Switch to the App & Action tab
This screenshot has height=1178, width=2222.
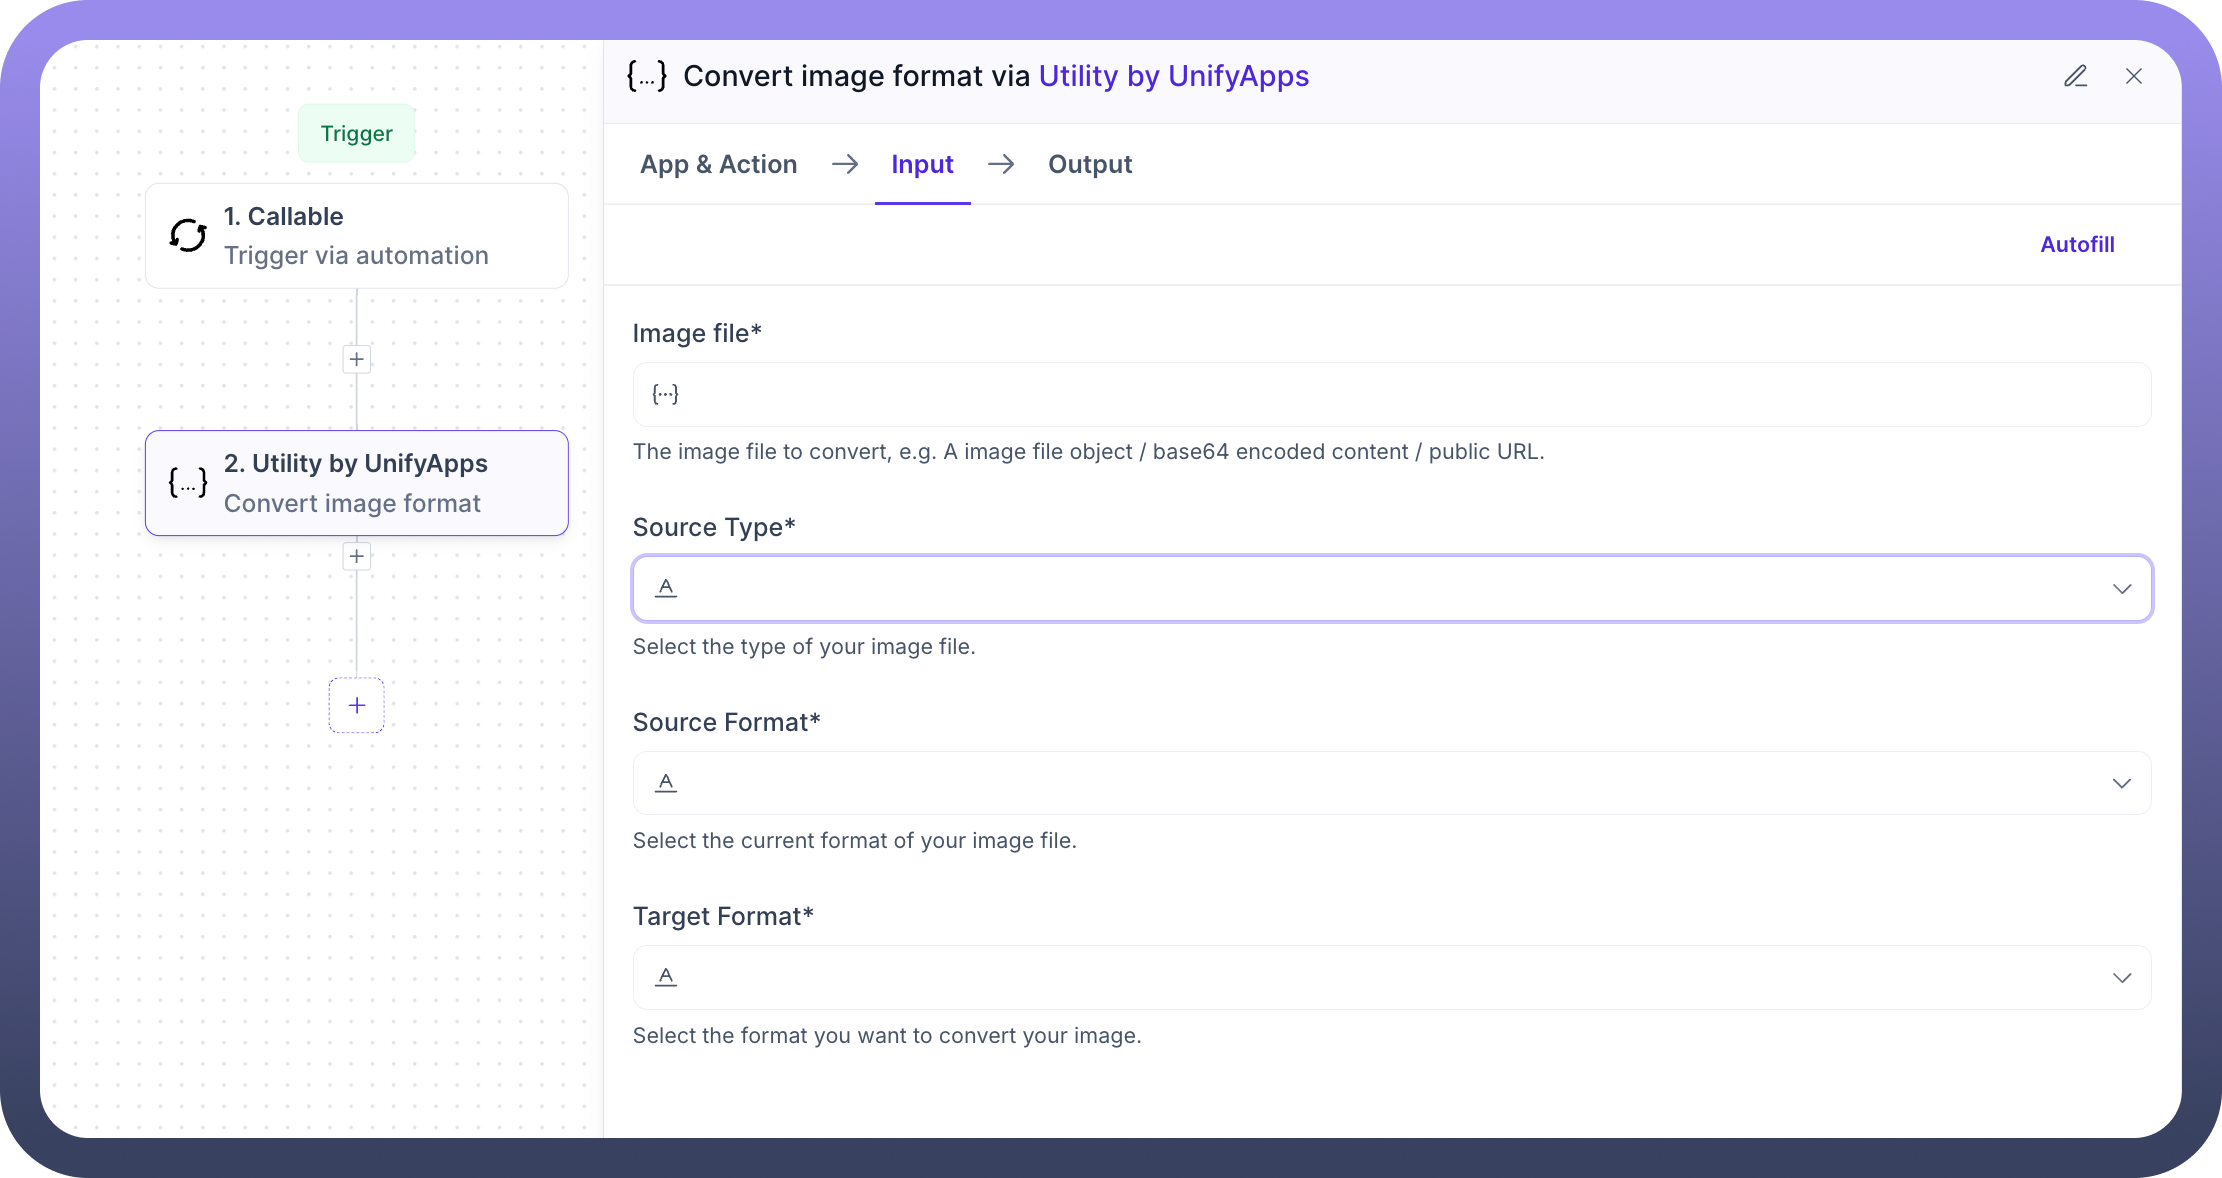coord(718,164)
